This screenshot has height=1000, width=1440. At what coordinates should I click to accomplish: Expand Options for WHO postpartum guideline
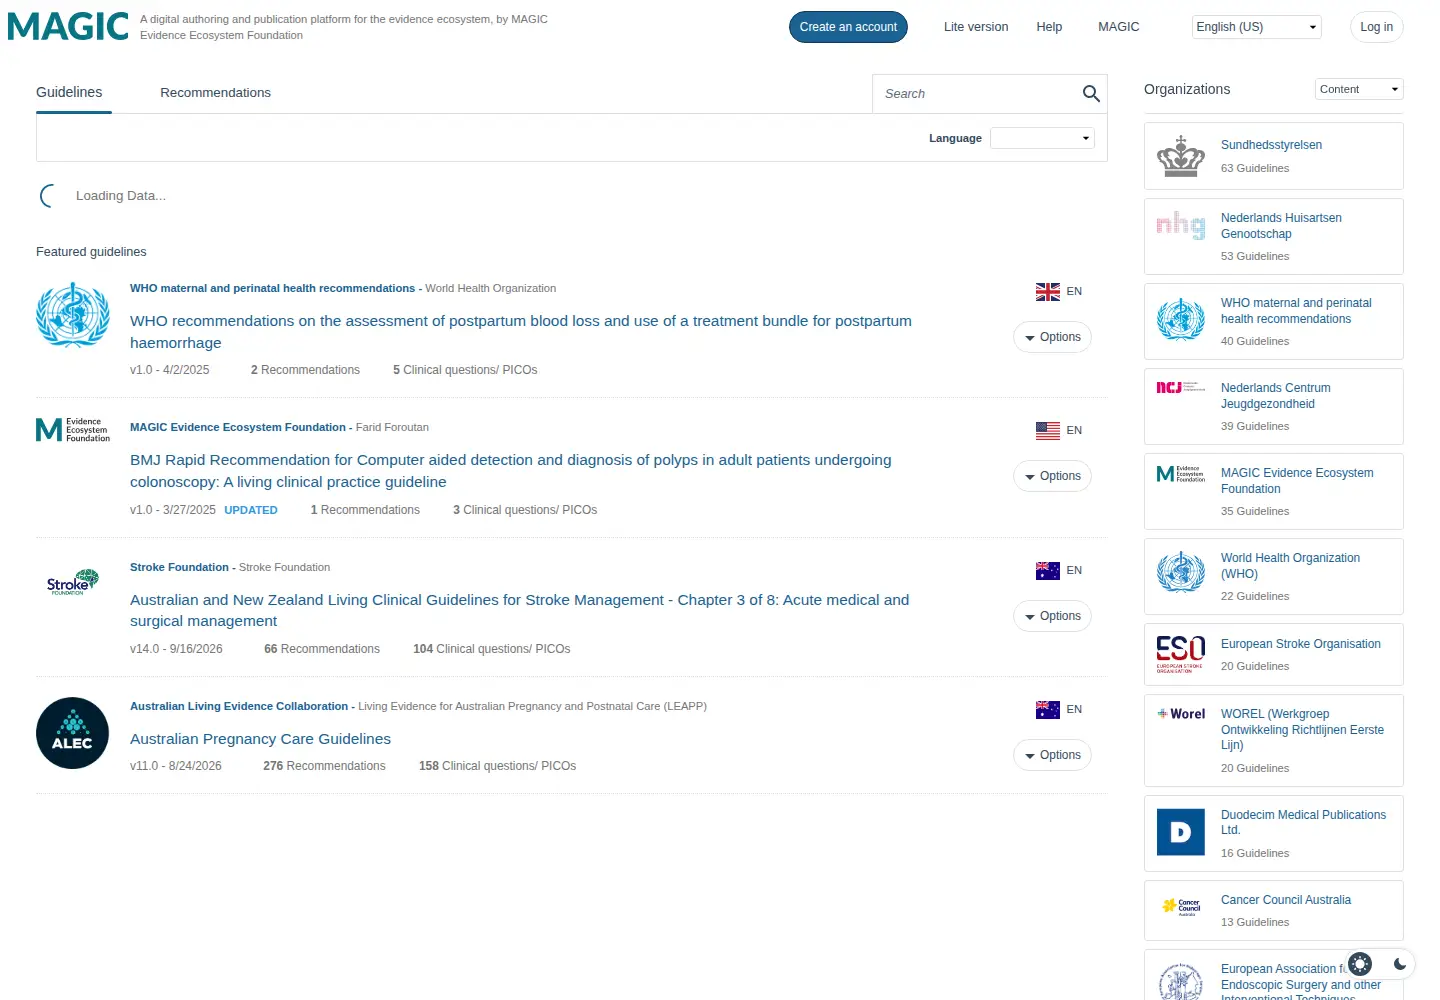[1052, 337]
